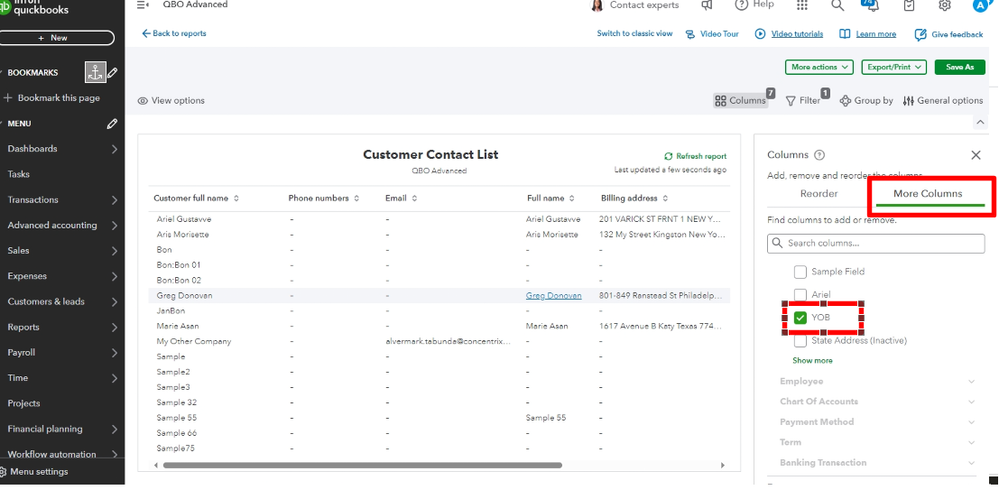999x499 pixels.
Task: Click the green Save As button
Action: coord(959,67)
